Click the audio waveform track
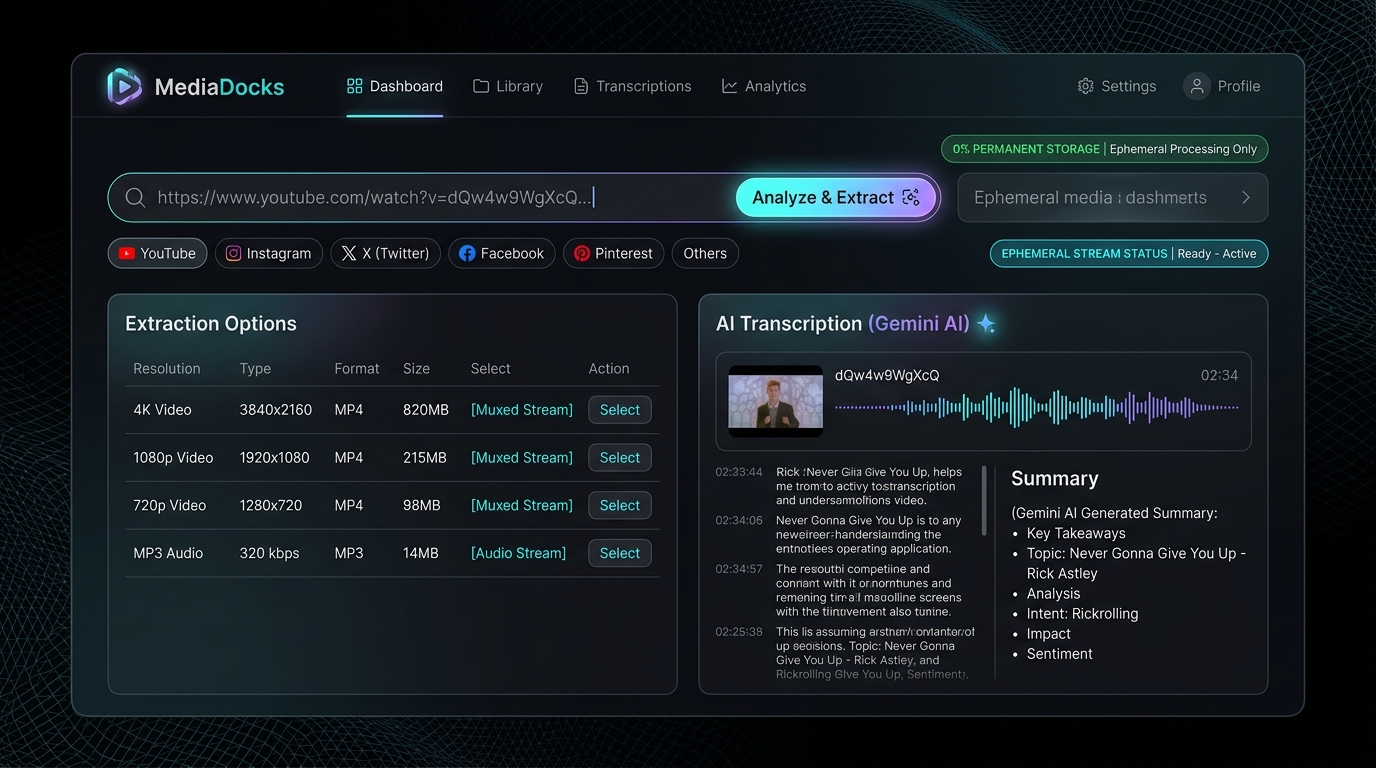 pyautogui.click(x=1036, y=407)
